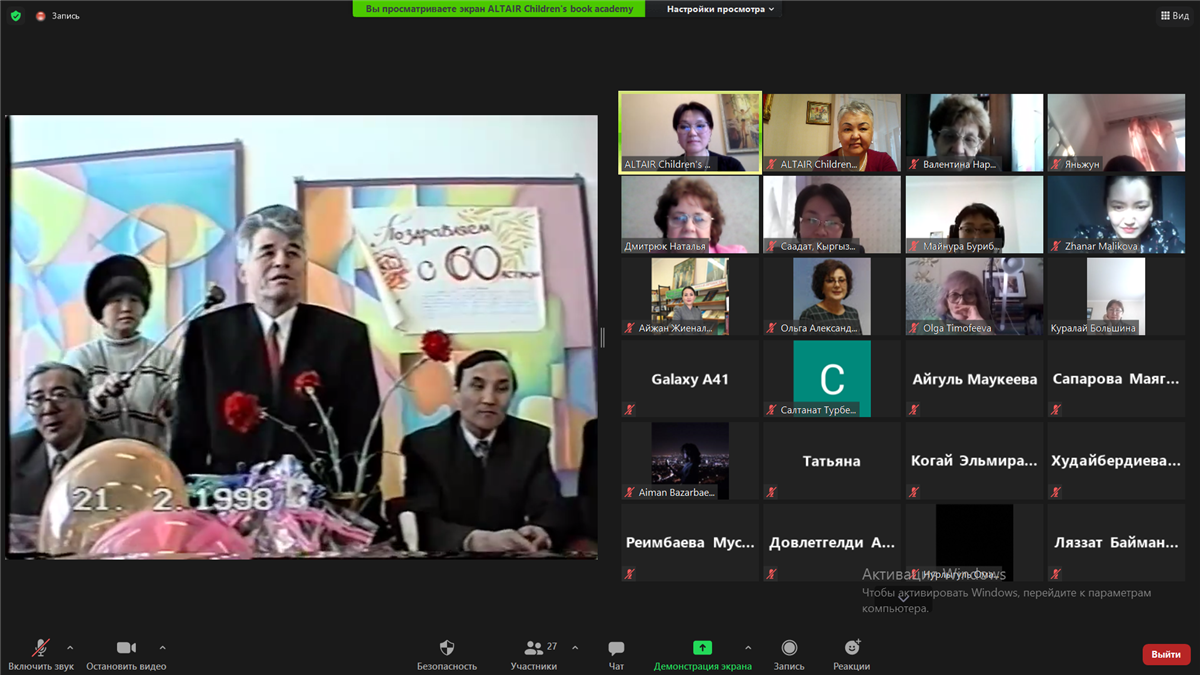The image size is (1200, 675).
Task: Click the green screen sharing notification banner
Action: click(x=499, y=9)
